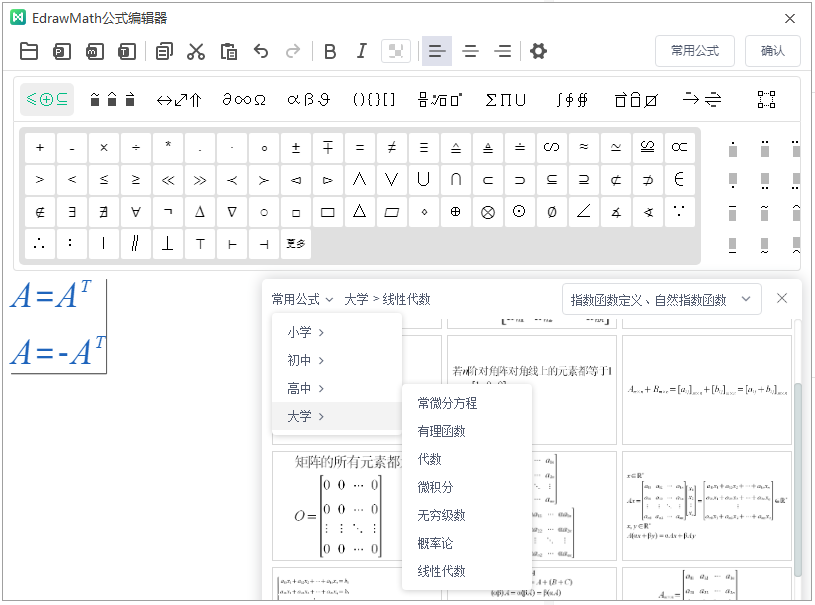Insert the plus sign symbol
Viewport: 815px width, 605px height.
coord(40,148)
